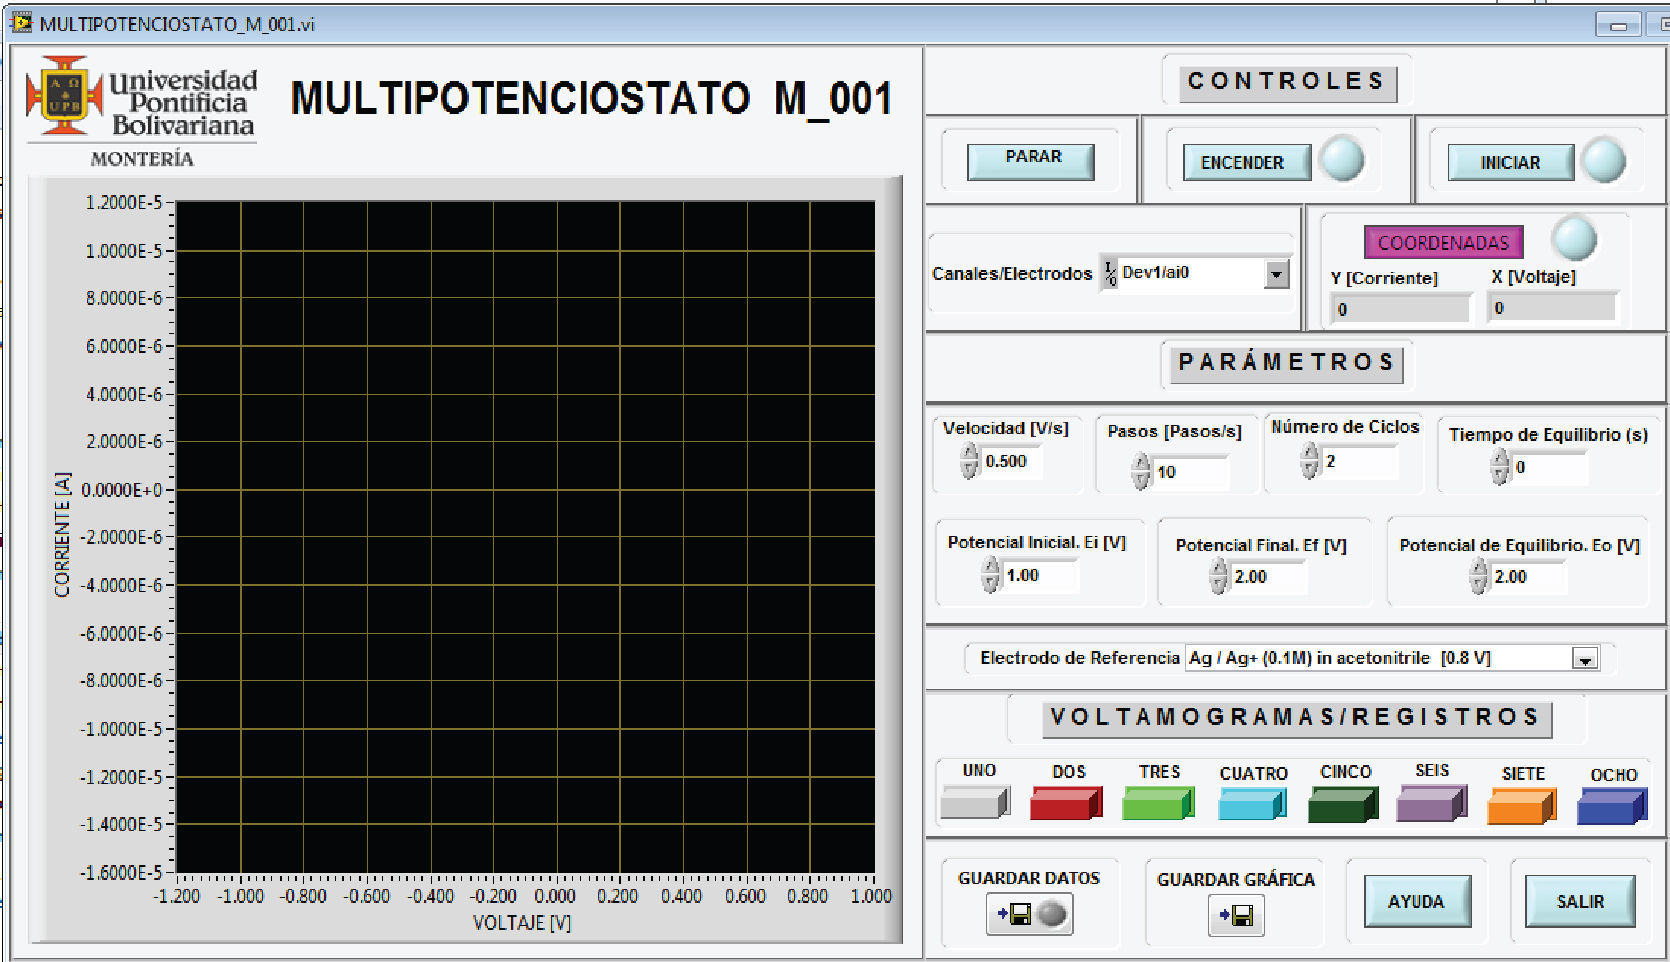Viewport: 1670px width, 962px height.
Task: Open the Canales/Electrodos dropdown arrow
Action: (x=1276, y=273)
